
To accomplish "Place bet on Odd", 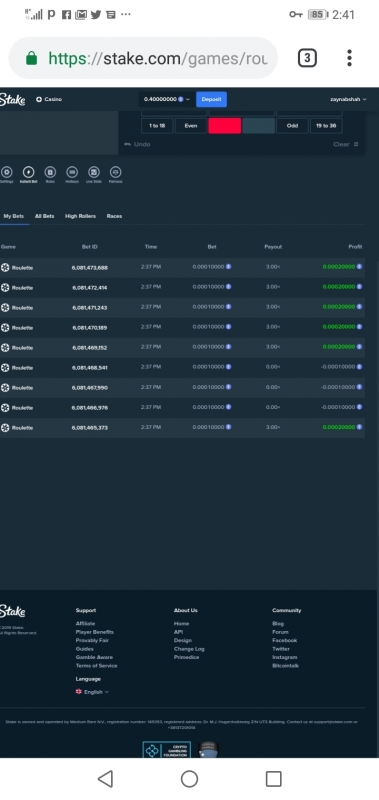I will (292, 126).
